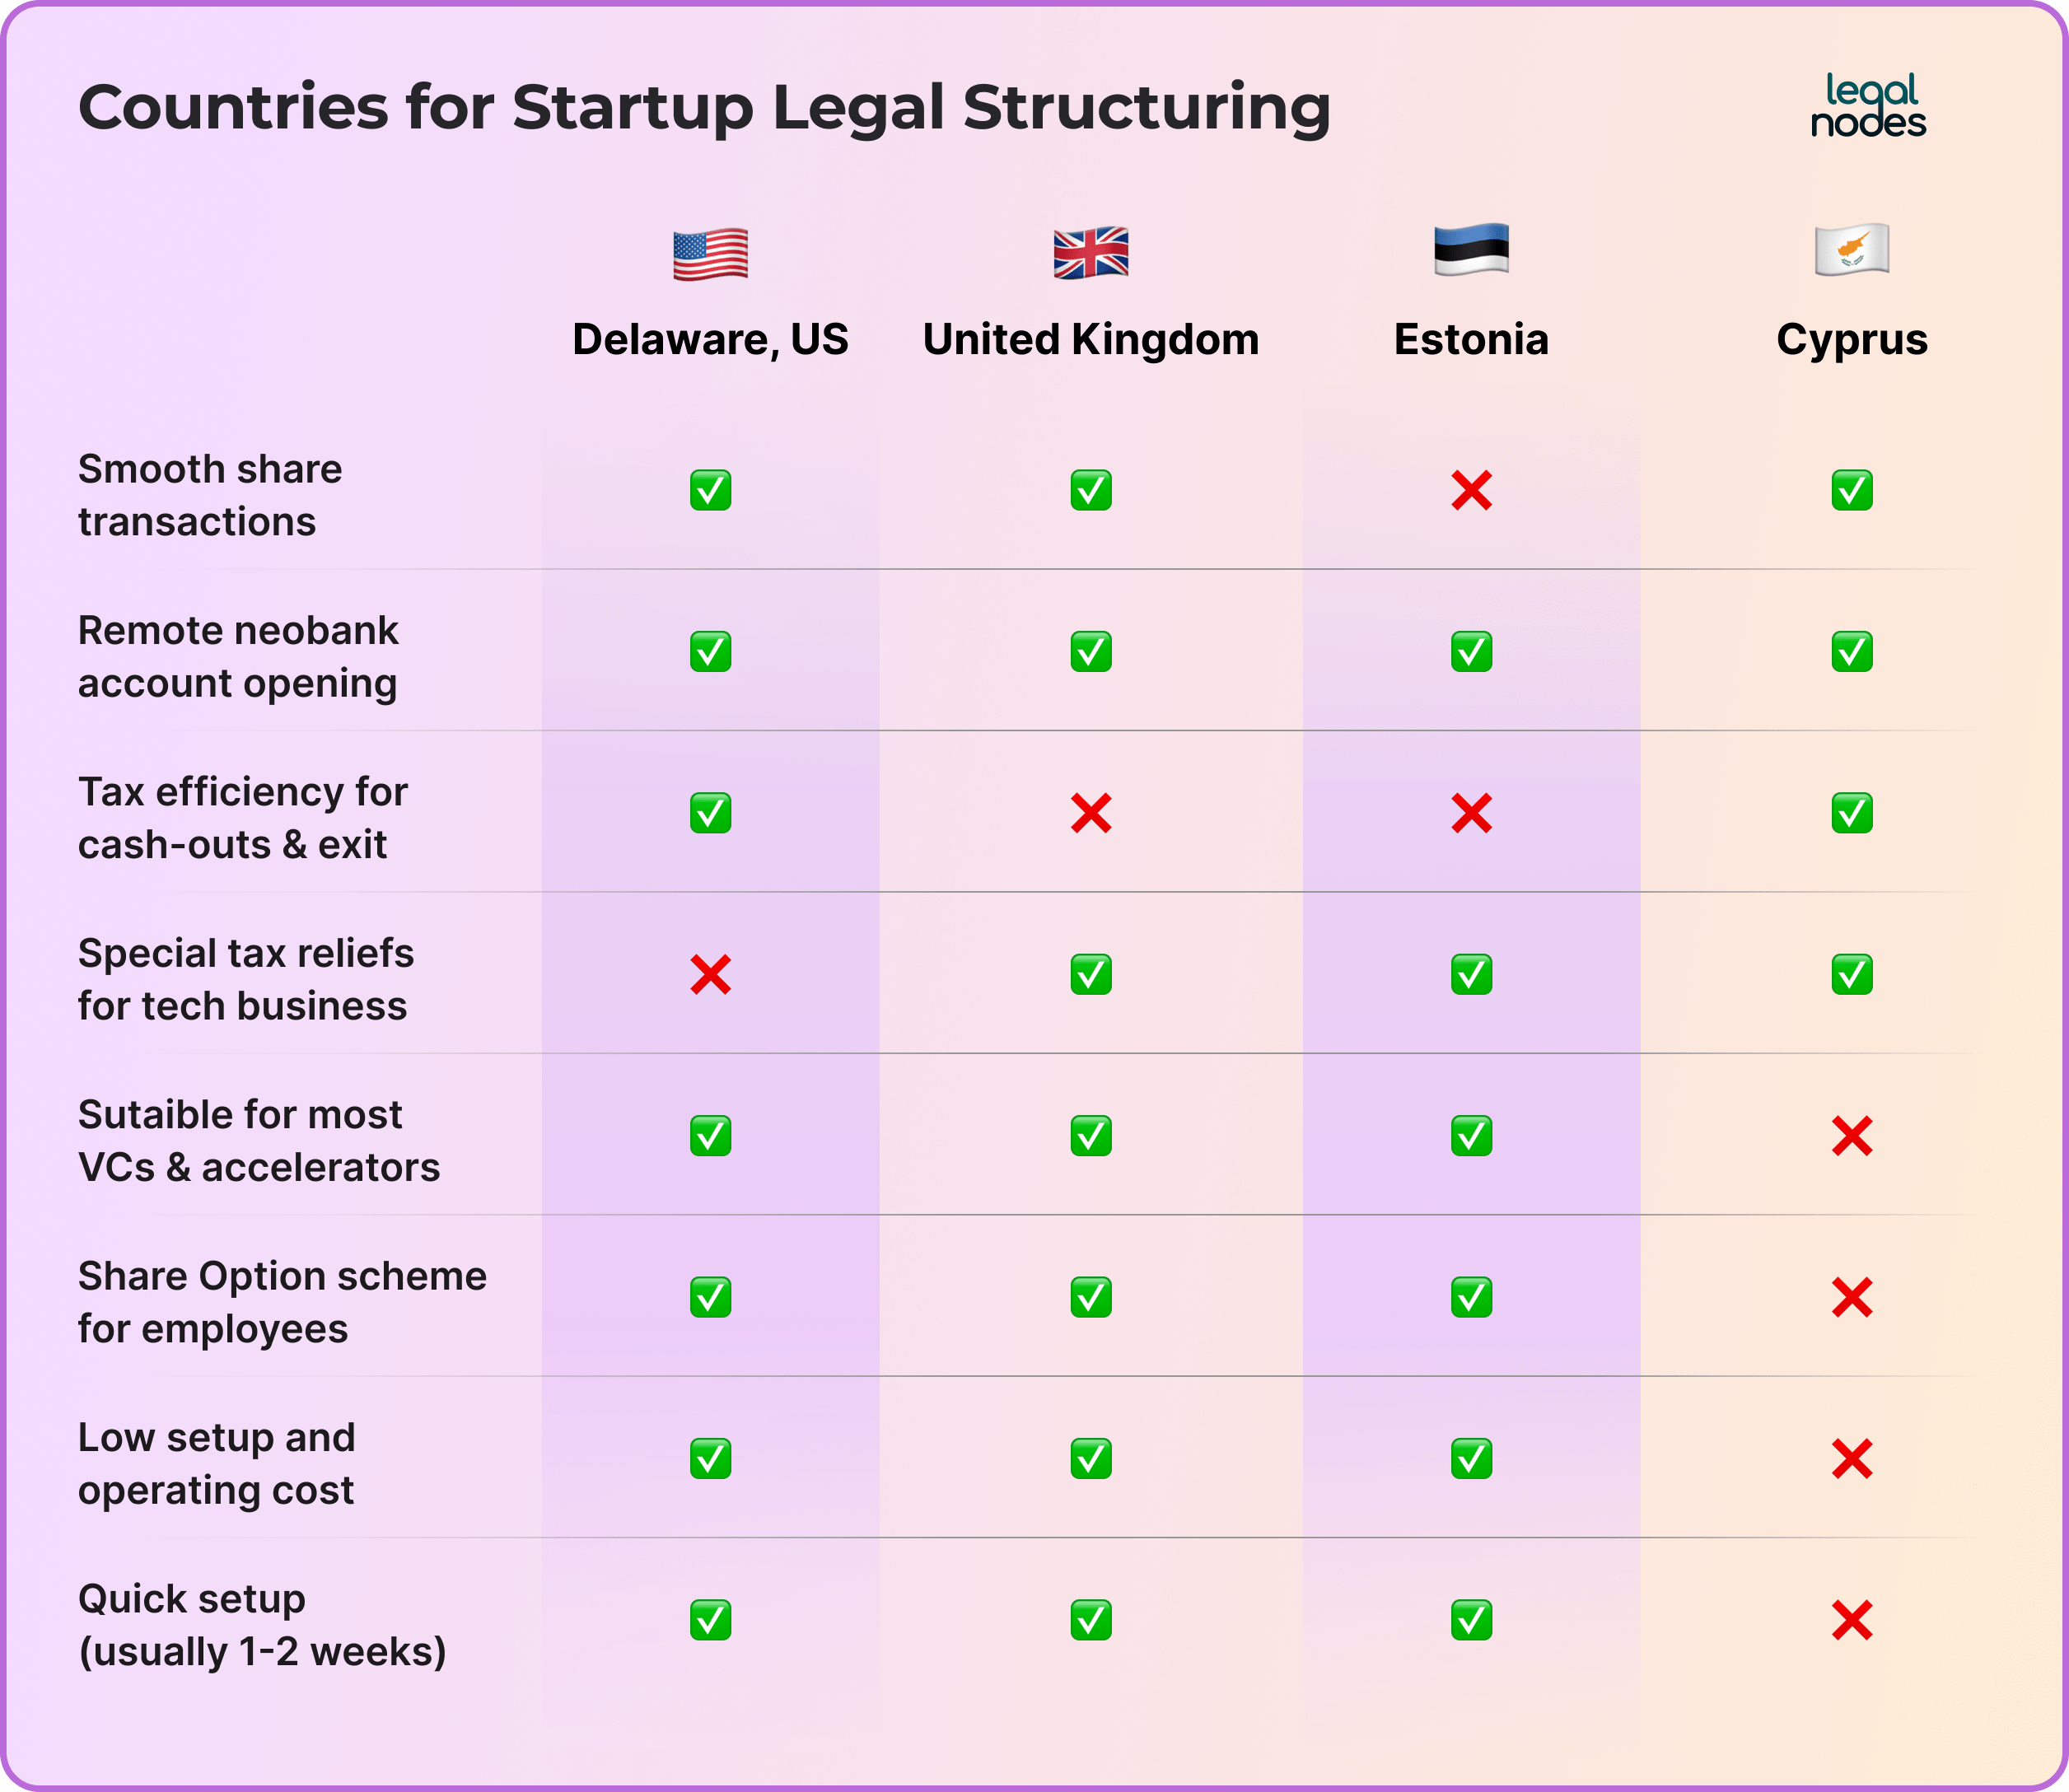Click the United States flag icon
The image size is (2069, 1792).
pos(710,254)
